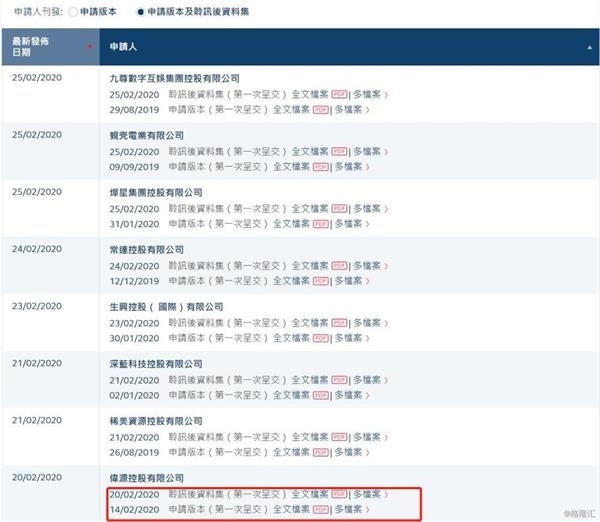The height and width of the screenshot is (522, 600).
Task: Click applicant name 常達控股有限公司
Action: coord(147,250)
